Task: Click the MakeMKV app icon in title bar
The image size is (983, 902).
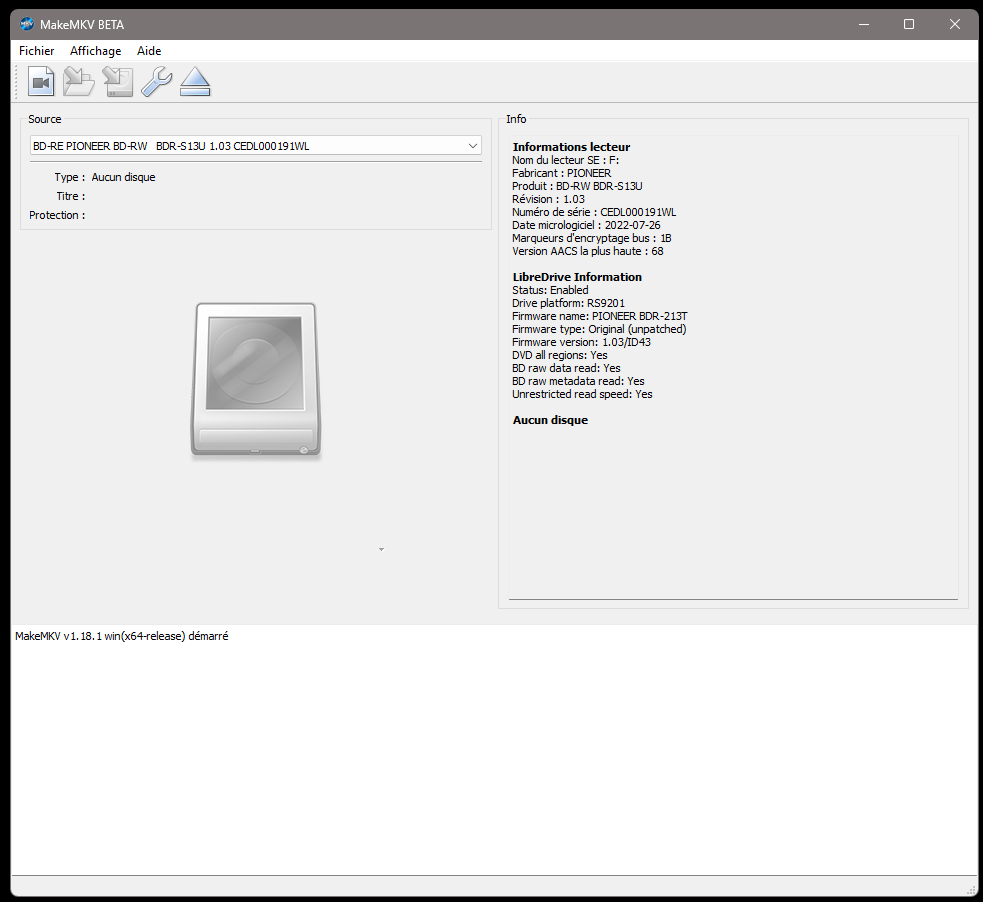Action: point(27,24)
